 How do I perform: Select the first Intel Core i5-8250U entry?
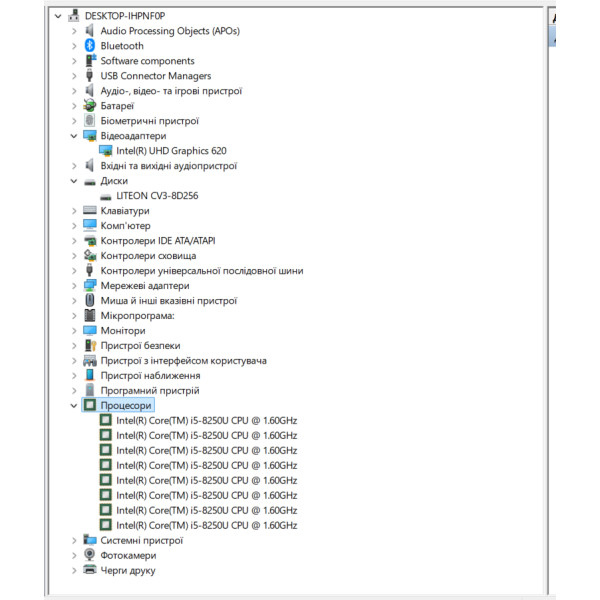(x=207, y=420)
